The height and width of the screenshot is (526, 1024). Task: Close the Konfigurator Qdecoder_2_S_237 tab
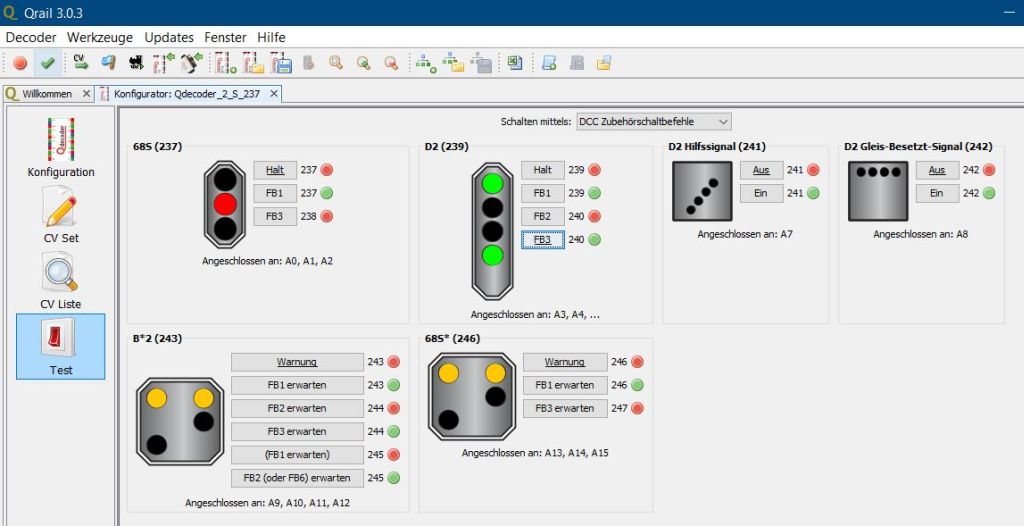click(274, 94)
